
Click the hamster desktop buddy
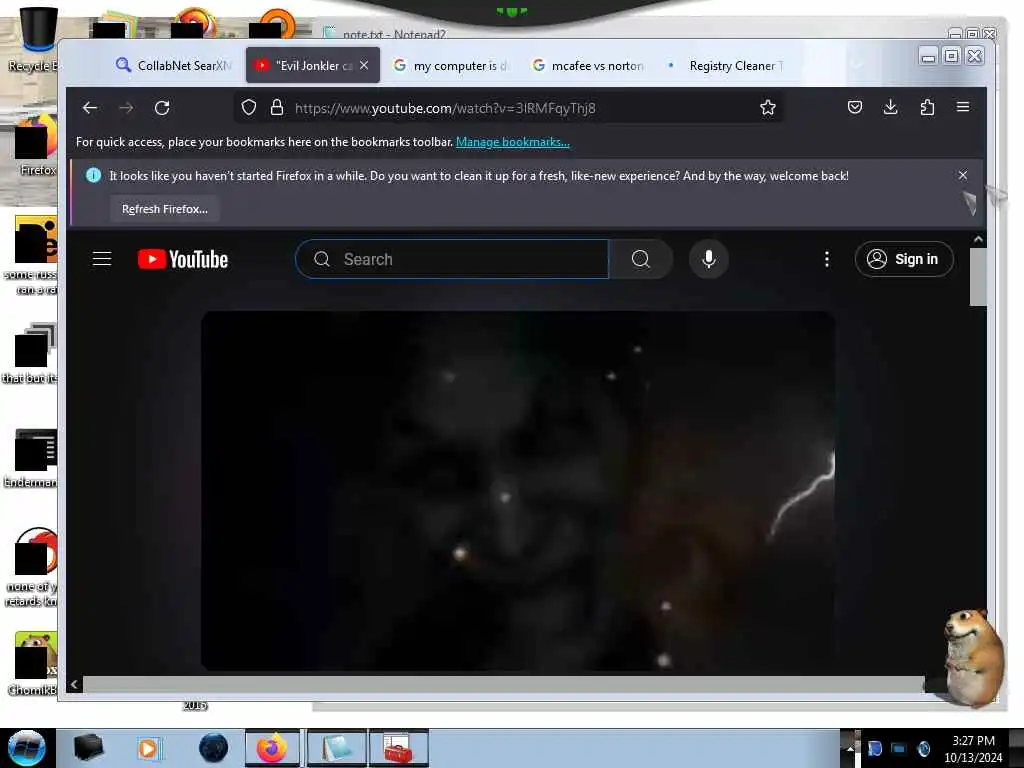(974, 657)
